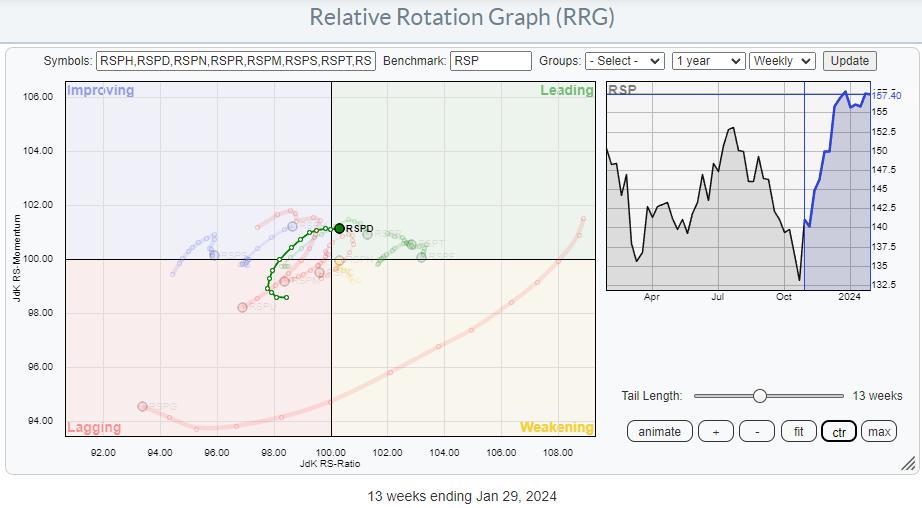Click the RSPG marker in Lagging quadrant
Image resolution: width=922 pixels, height=508 pixels.
pos(143,406)
